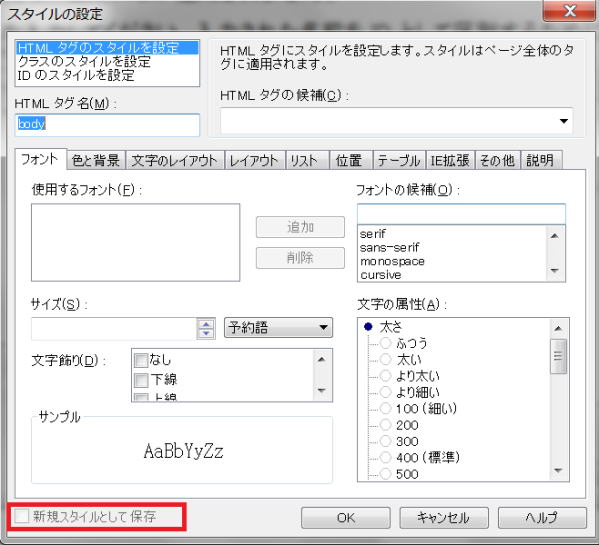
Task: Select the より細い radio button
Action: coord(385,392)
